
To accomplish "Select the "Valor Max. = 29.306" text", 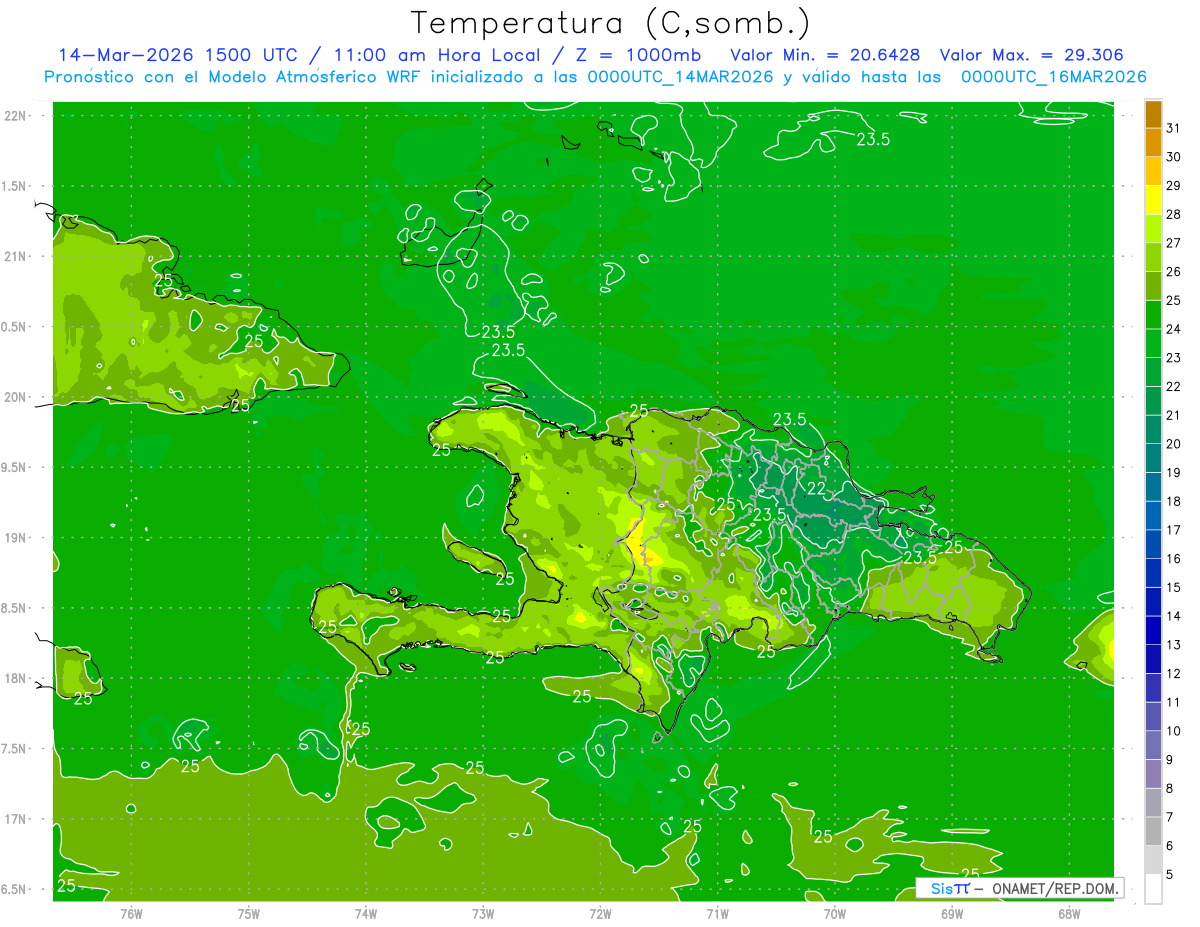I will pos(1032,55).
